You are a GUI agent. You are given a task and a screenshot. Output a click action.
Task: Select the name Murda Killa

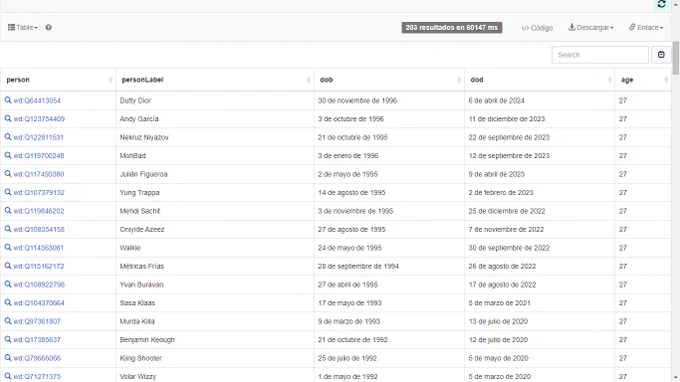pyautogui.click(x=137, y=322)
